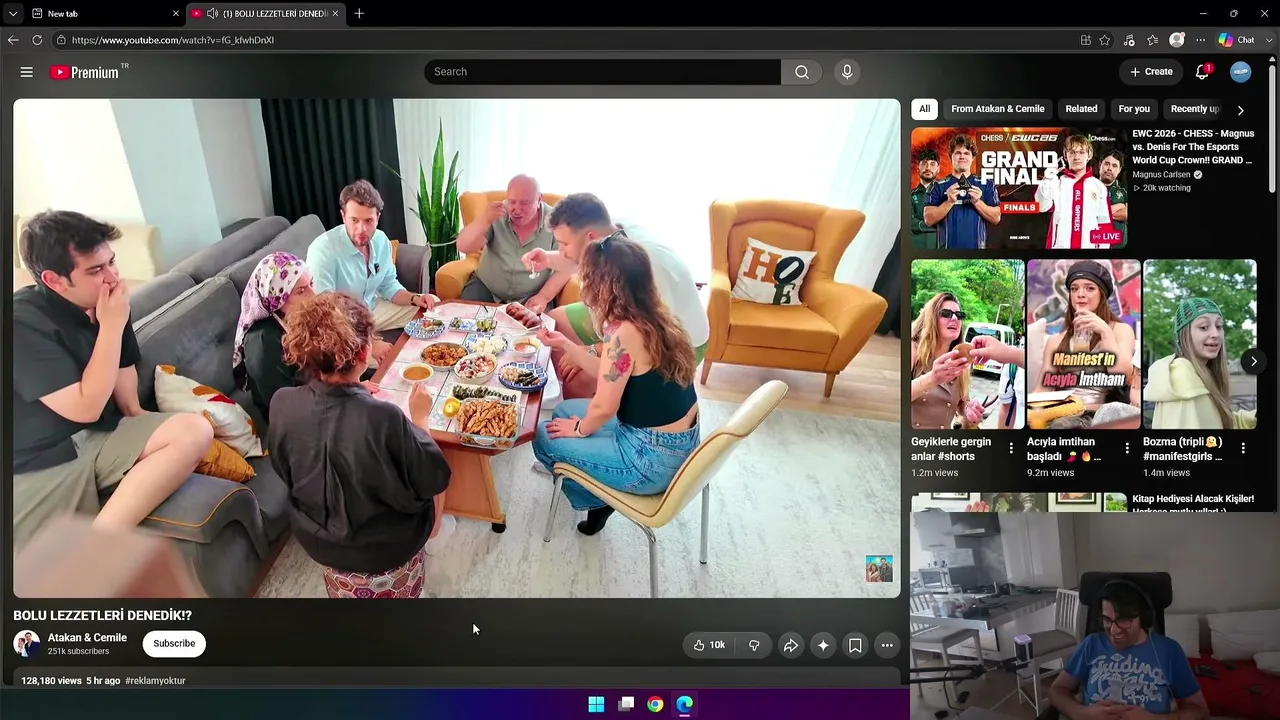Open the Windows Start menu
1280x720 pixels.
[x=596, y=704]
